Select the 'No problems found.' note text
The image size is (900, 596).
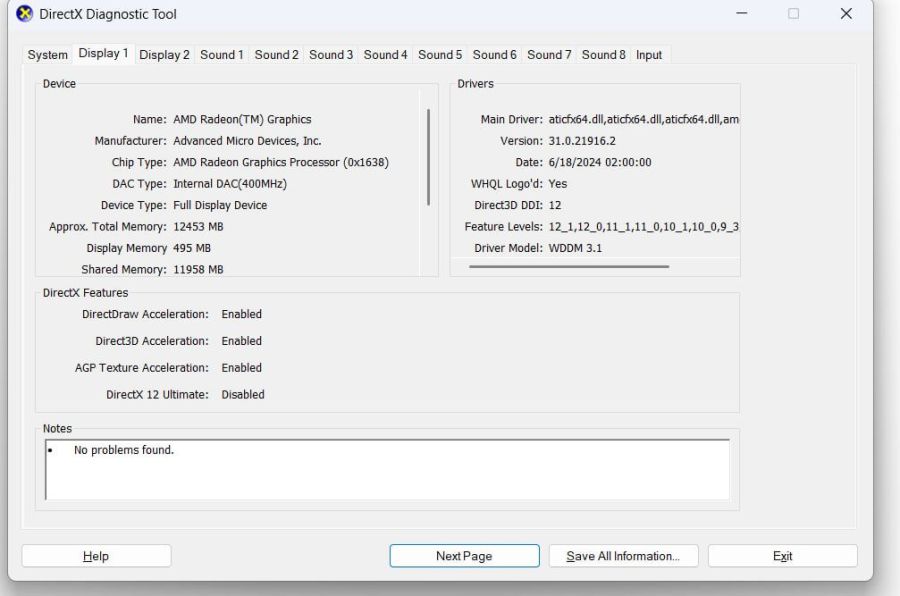pos(124,450)
